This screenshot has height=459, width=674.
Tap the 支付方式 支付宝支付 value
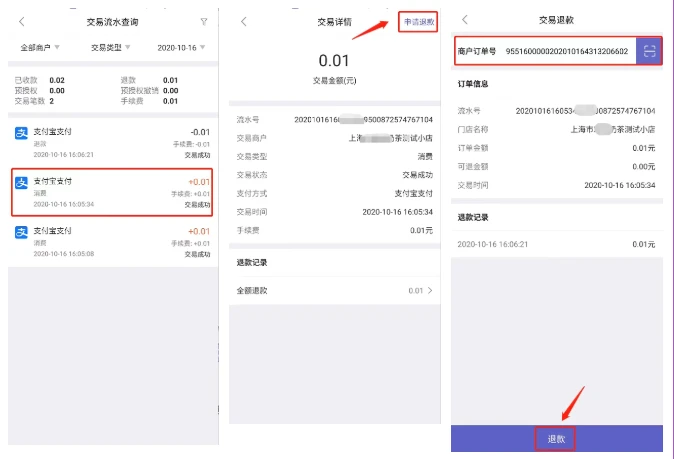(x=414, y=193)
